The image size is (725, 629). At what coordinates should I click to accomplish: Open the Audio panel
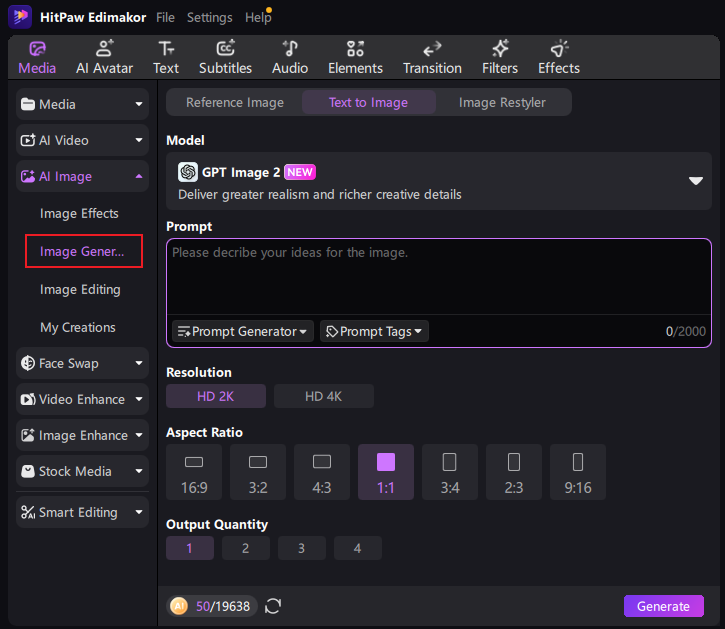click(290, 58)
